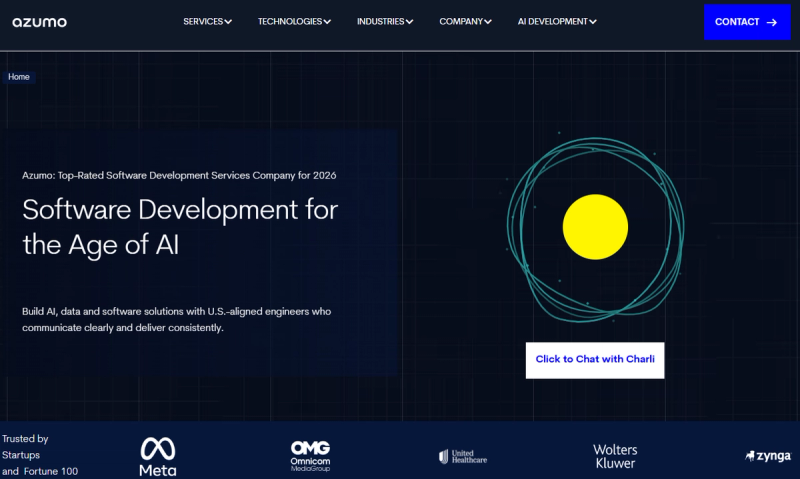This screenshot has height=479, width=800.
Task: Expand the Services chevron arrow
Action: tap(228, 22)
